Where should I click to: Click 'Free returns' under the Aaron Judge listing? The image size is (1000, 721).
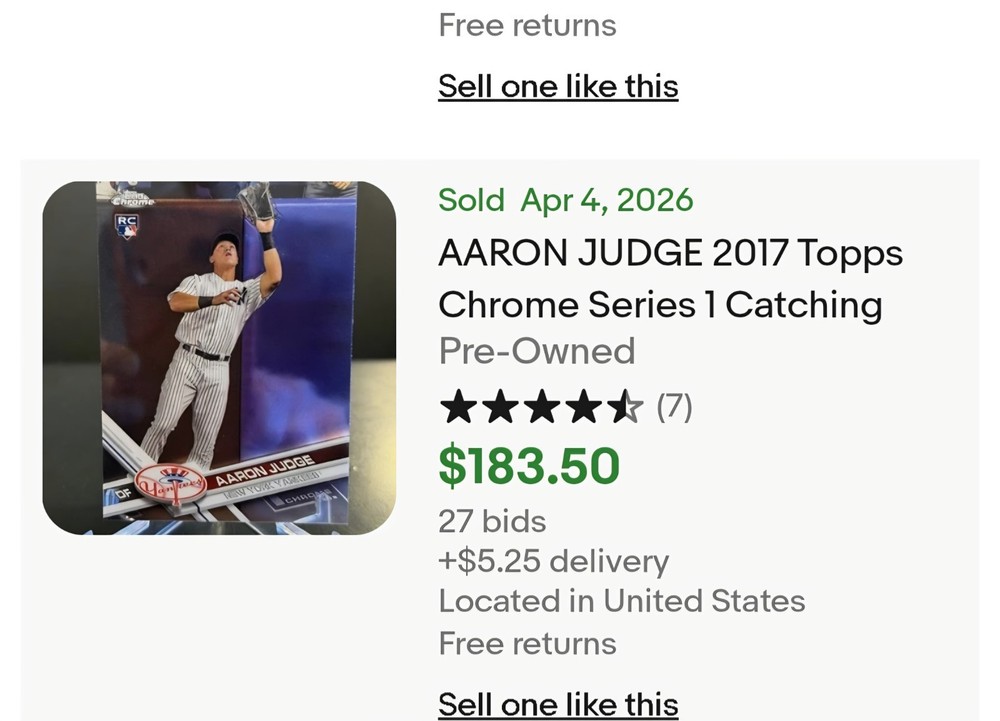pyautogui.click(x=527, y=643)
